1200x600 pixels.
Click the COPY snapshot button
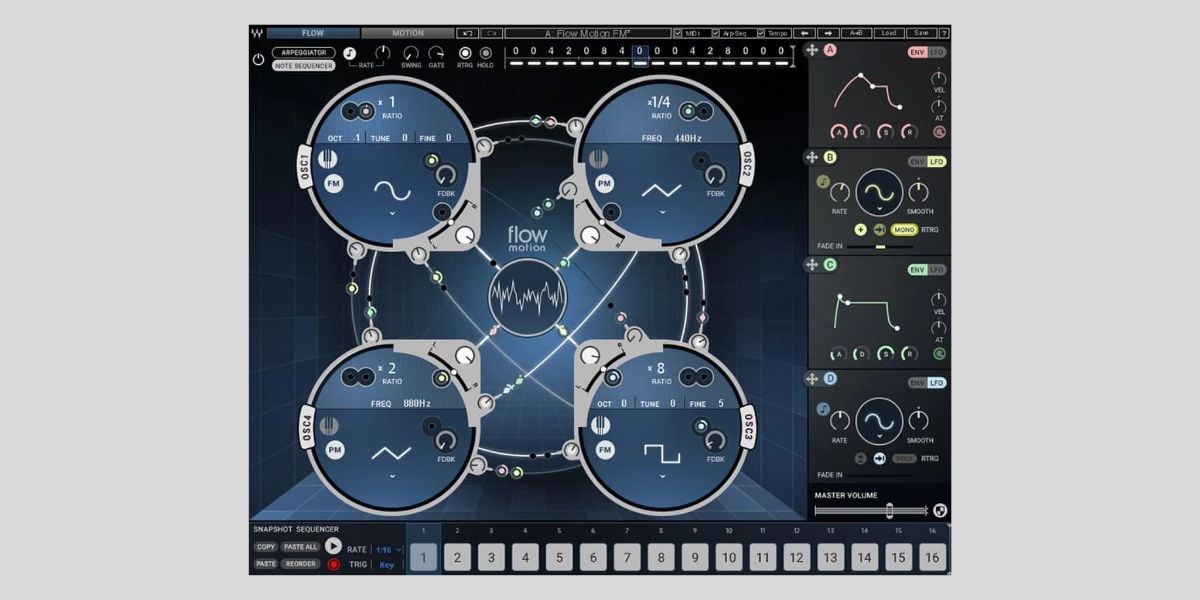[x=266, y=547]
